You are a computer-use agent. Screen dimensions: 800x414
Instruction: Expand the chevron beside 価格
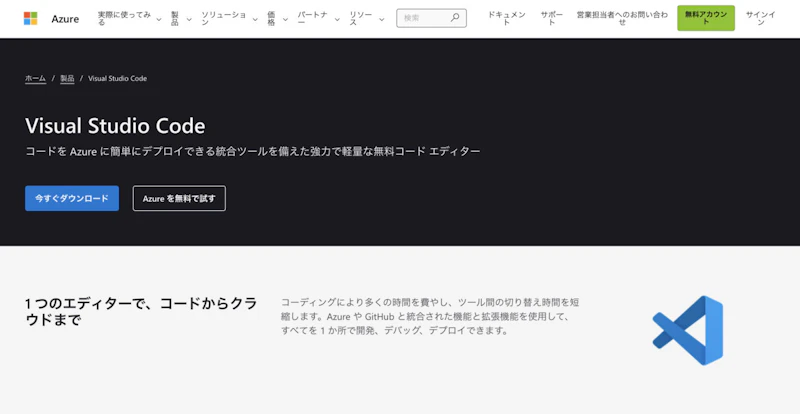[x=285, y=19]
